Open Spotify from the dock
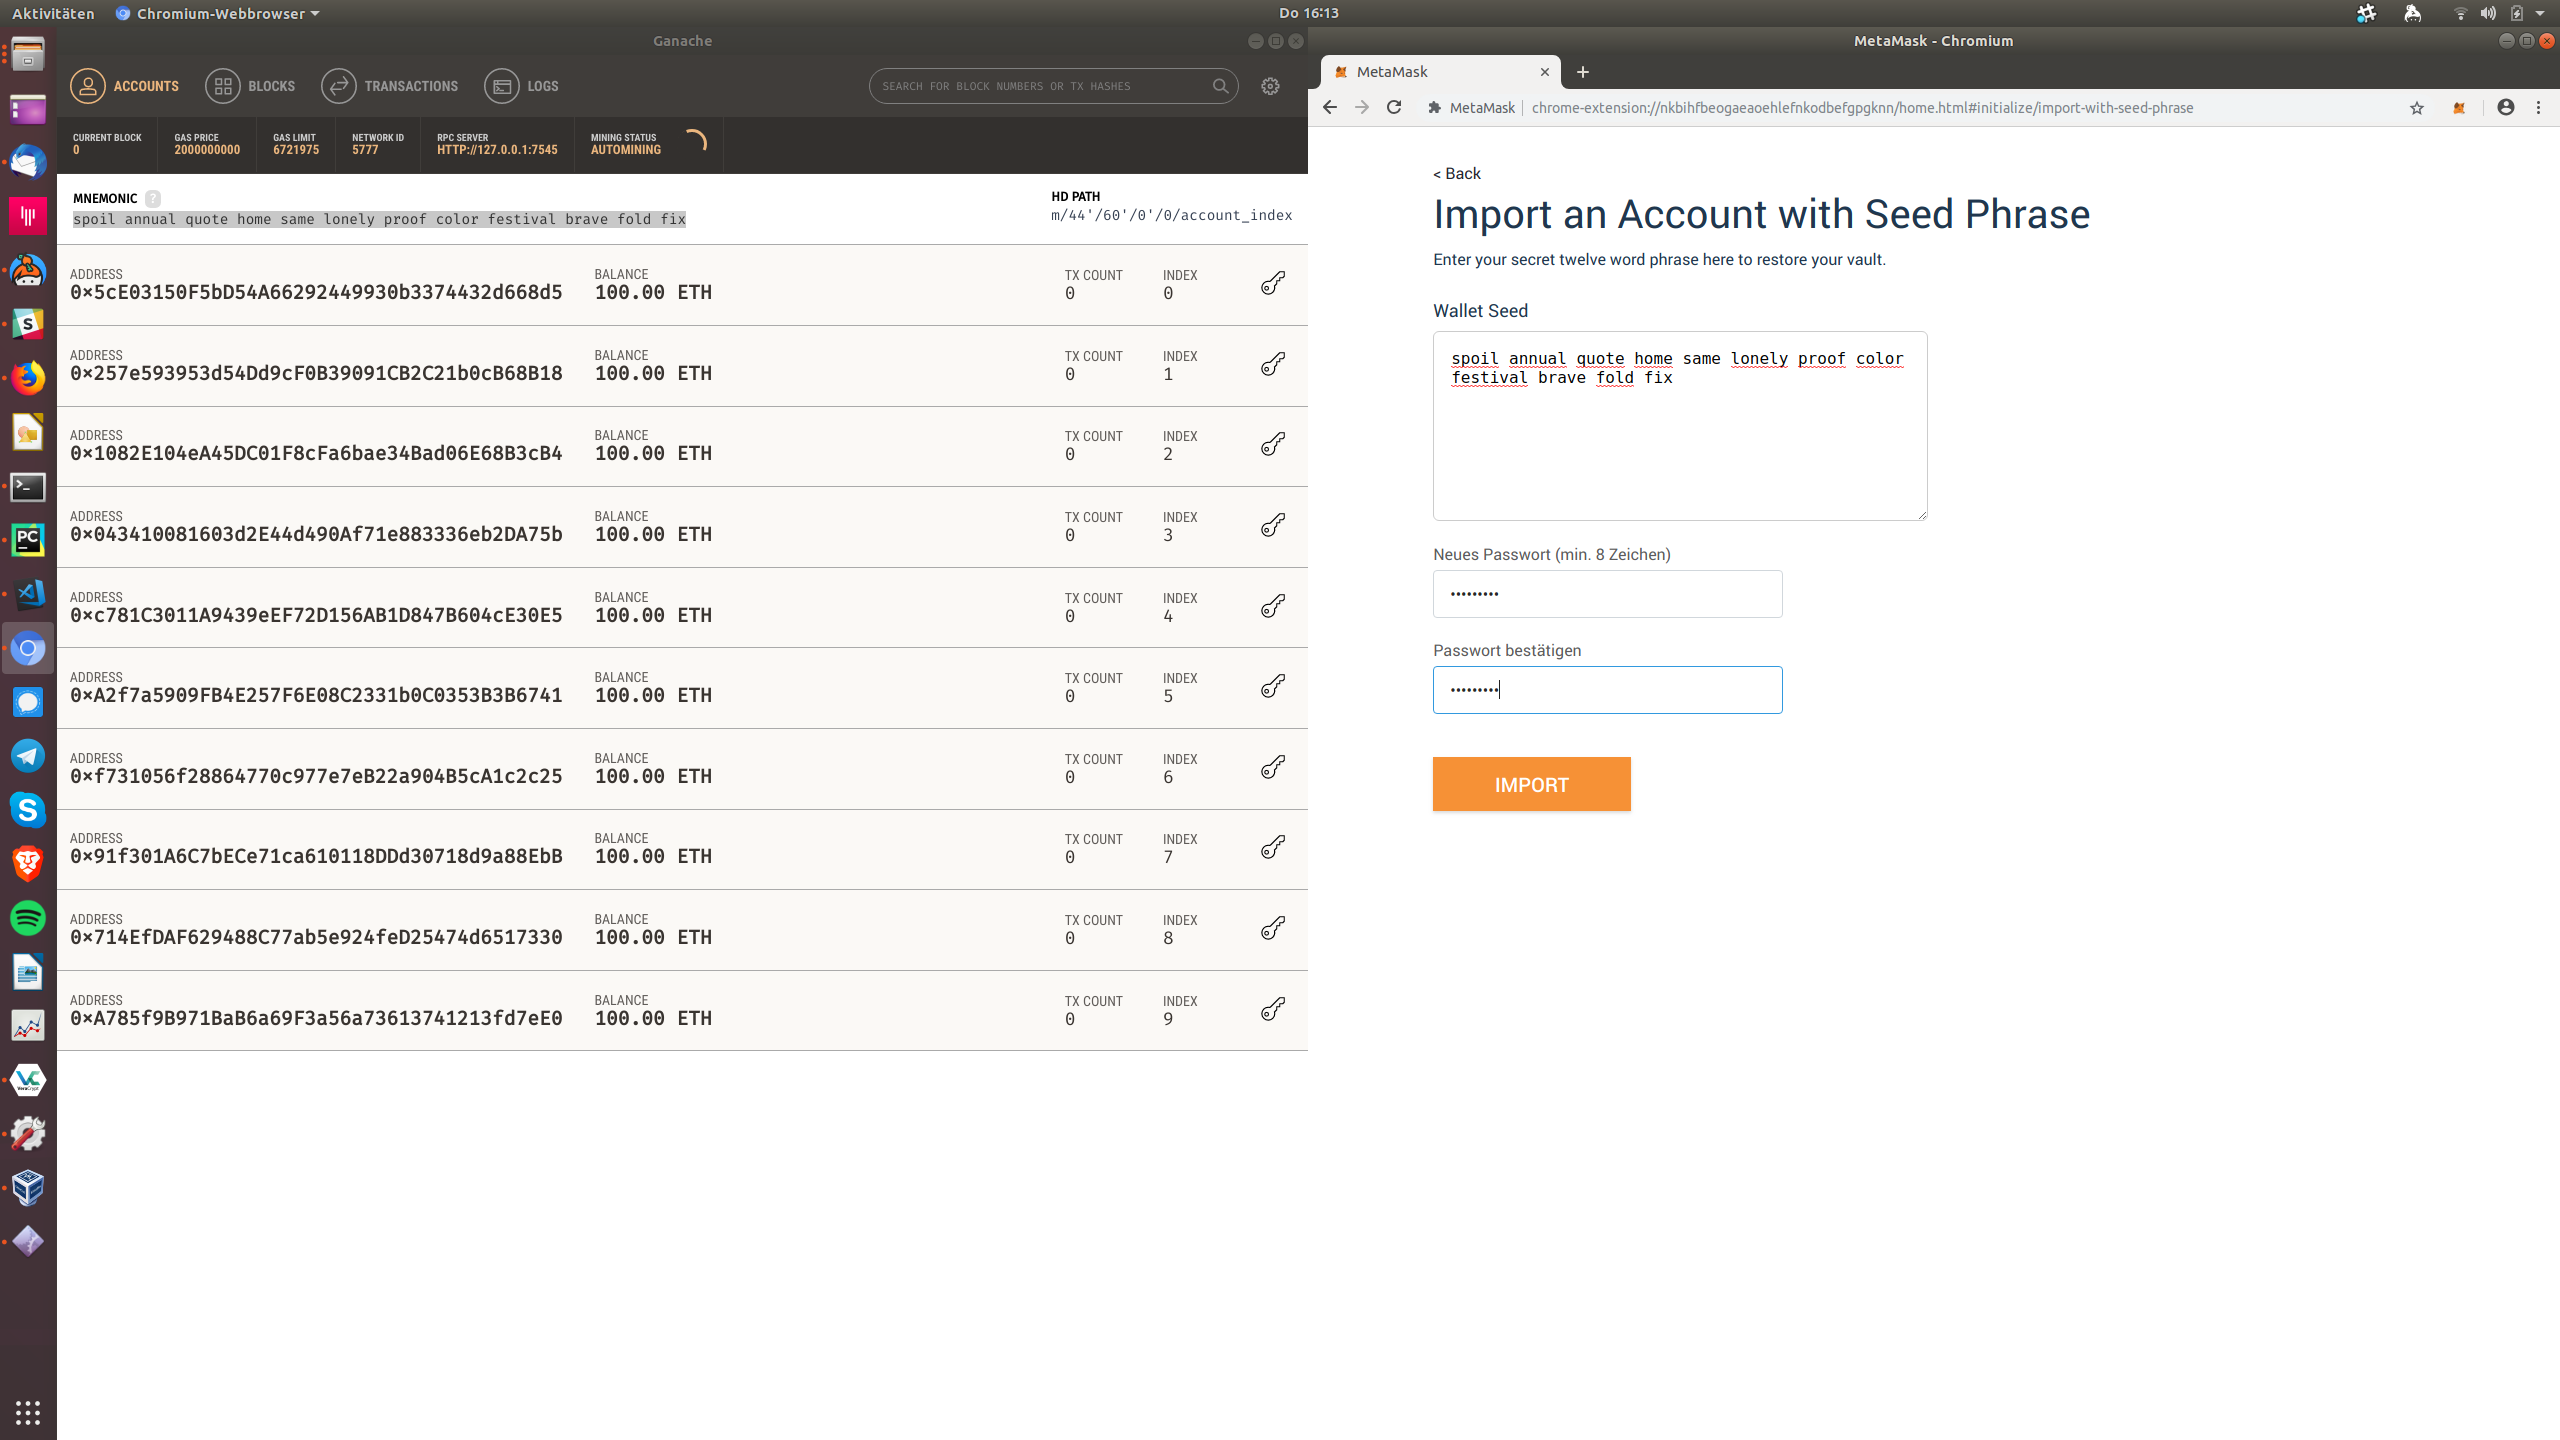This screenshot has width=2560, height=1440. [28, 918]
